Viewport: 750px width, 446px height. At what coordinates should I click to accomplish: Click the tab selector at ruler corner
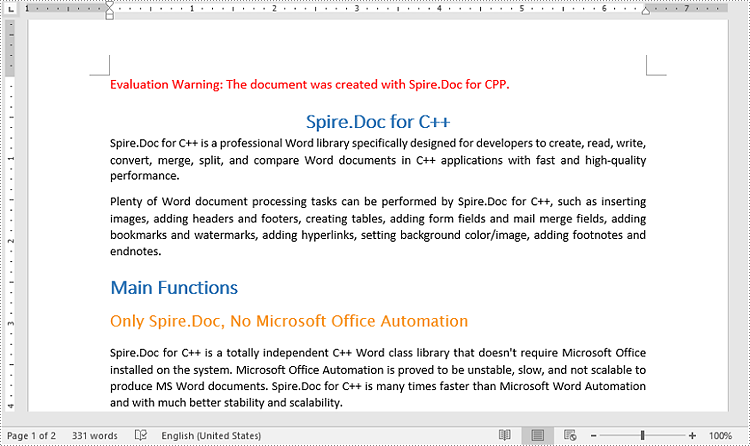click(x=11, y=9)
